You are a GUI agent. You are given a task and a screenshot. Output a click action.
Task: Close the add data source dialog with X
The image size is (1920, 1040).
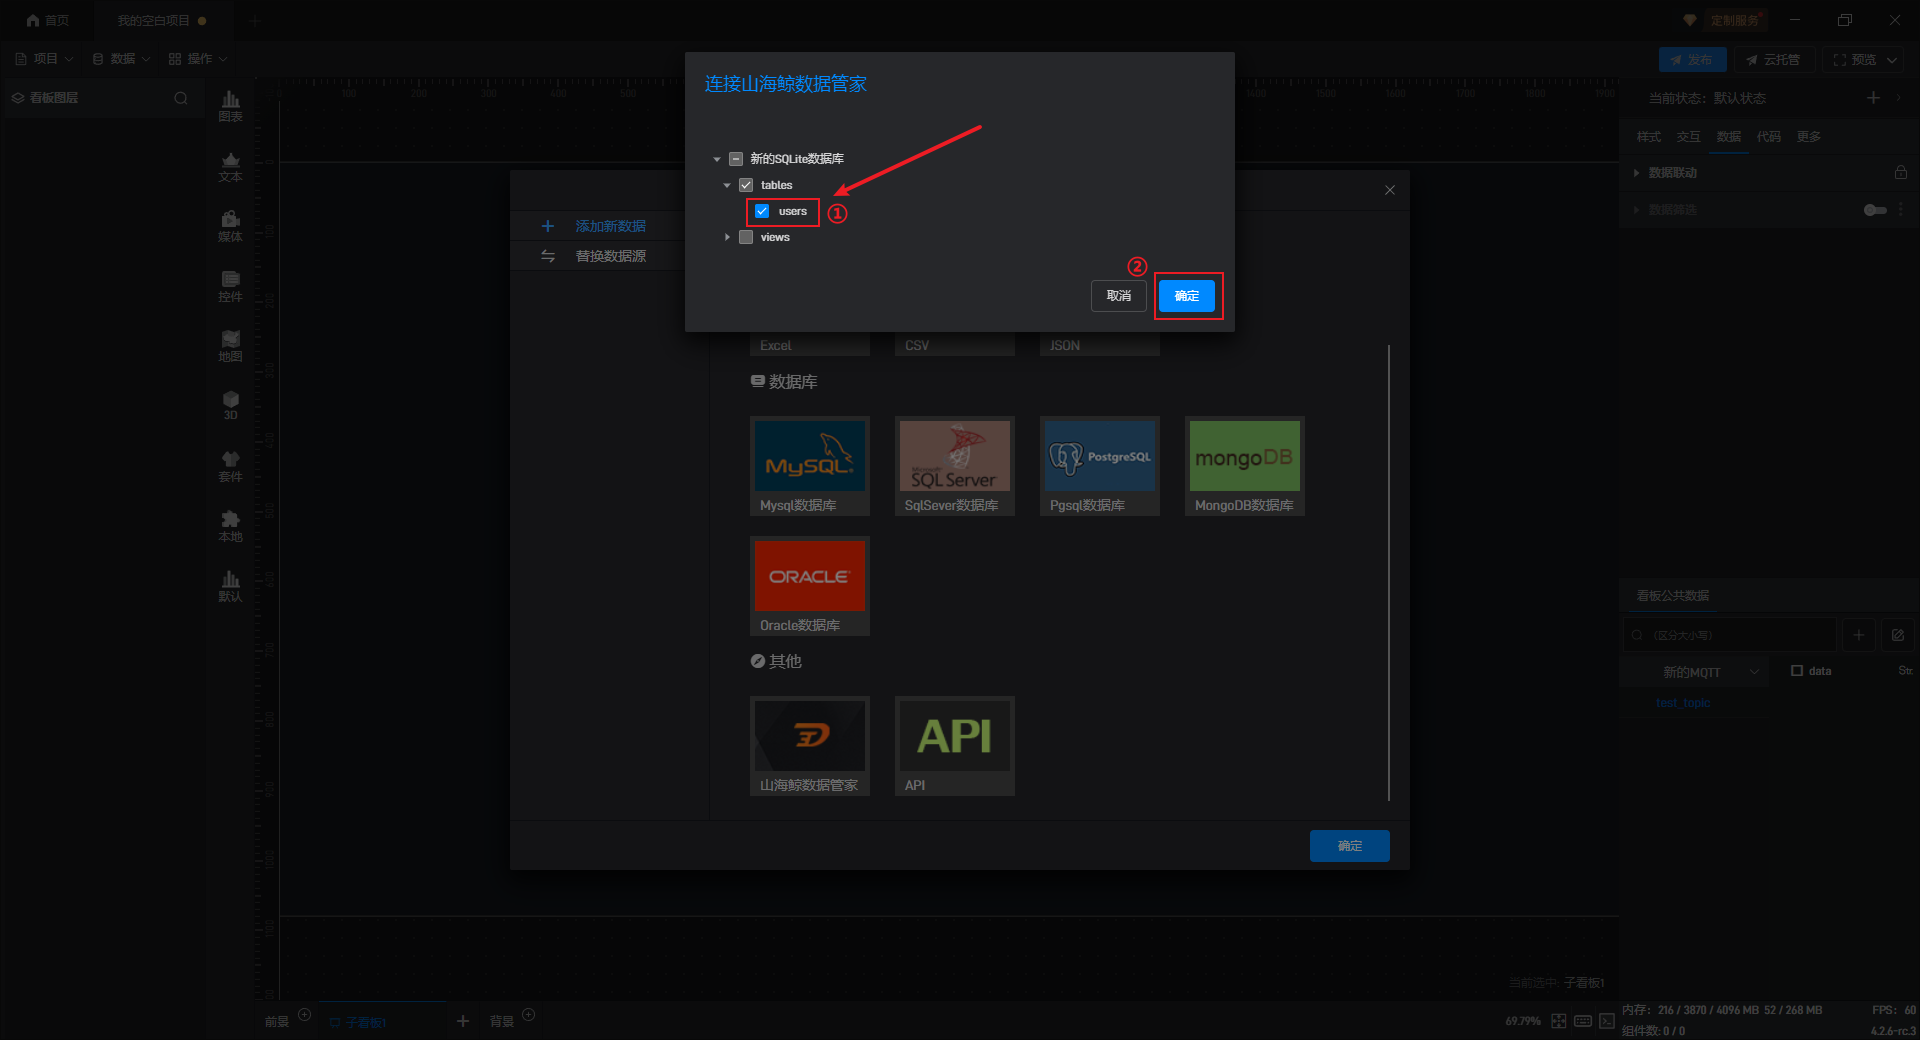click(x=1390, y=190)
